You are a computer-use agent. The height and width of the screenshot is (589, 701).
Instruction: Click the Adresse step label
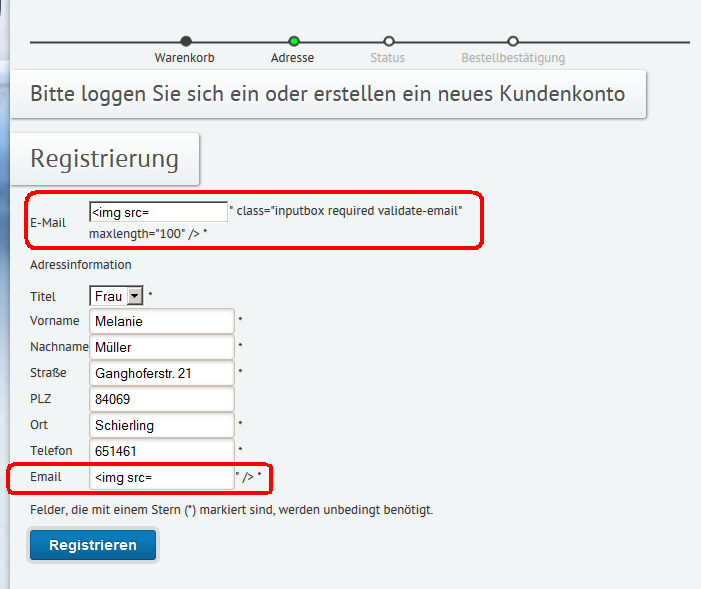[292, 58]
